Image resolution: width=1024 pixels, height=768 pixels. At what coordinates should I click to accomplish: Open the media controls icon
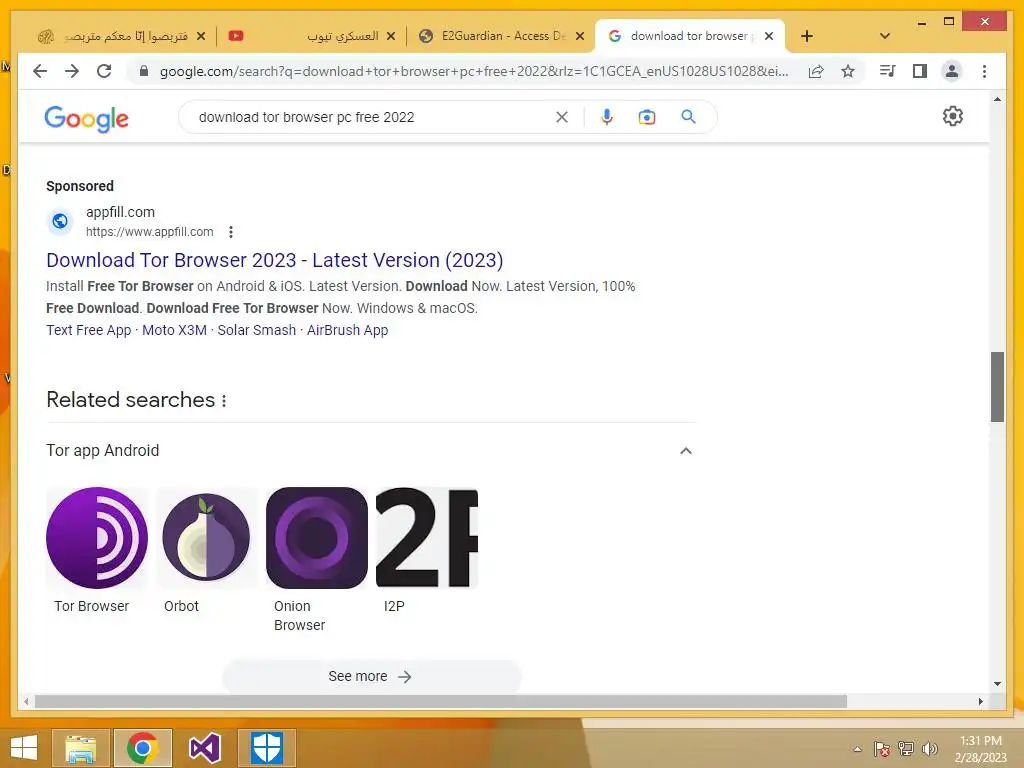coord(888,71)
